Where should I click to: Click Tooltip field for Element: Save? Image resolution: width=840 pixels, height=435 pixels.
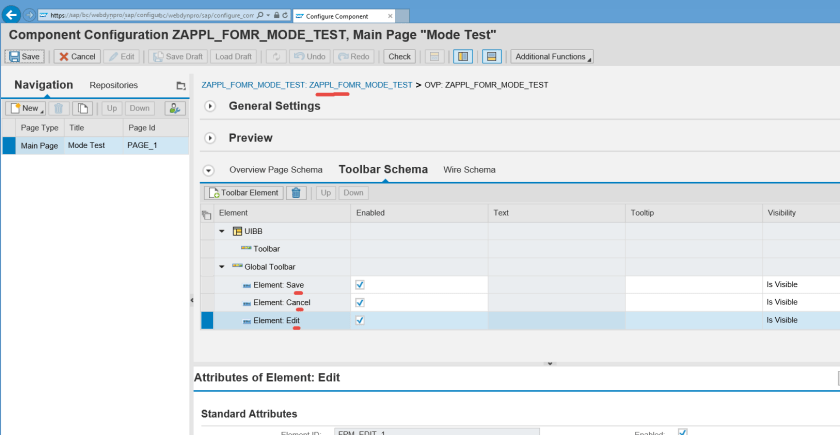click(x=693, y=285)
